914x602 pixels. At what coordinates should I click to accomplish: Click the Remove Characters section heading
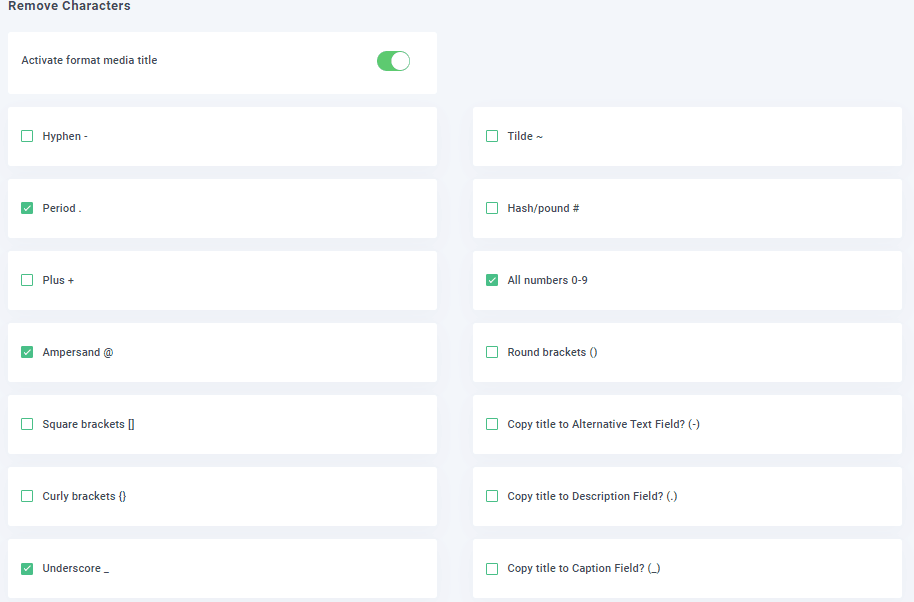[x=69, y=7]
